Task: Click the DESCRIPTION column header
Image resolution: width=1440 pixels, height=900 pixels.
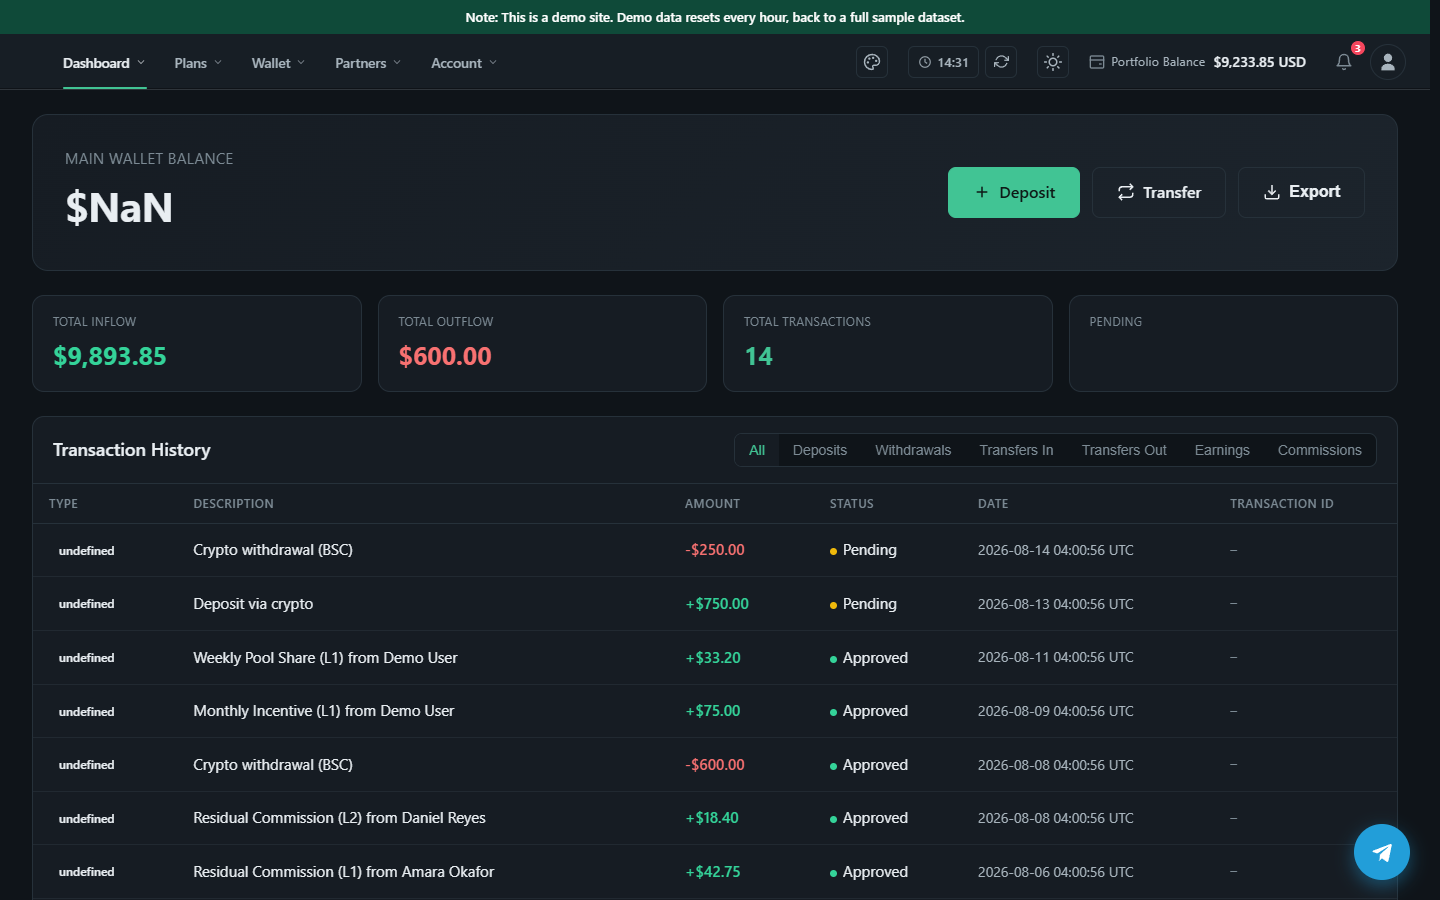Action: [x=233, y=504]
